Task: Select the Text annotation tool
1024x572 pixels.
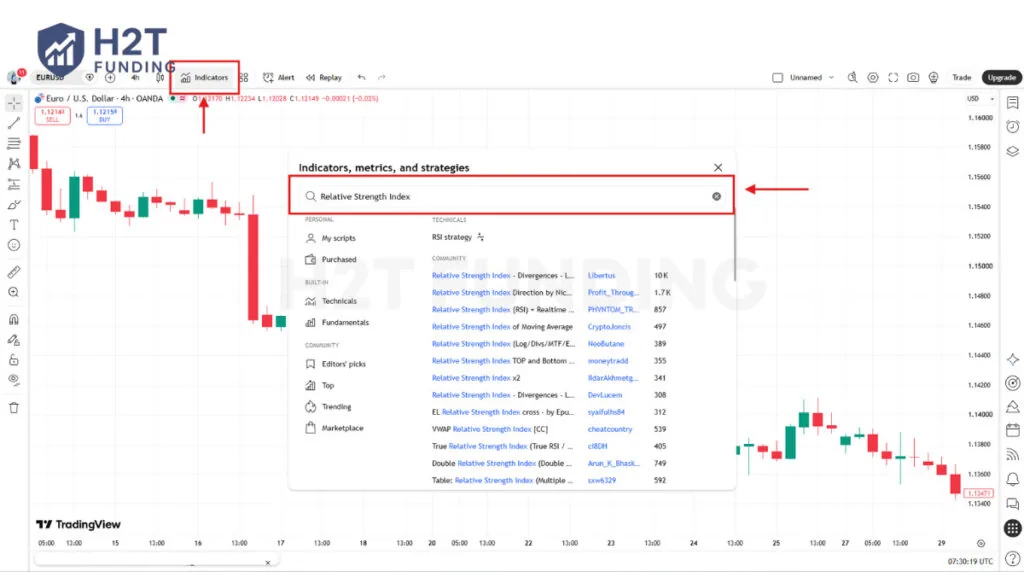Action: [14, 225]
